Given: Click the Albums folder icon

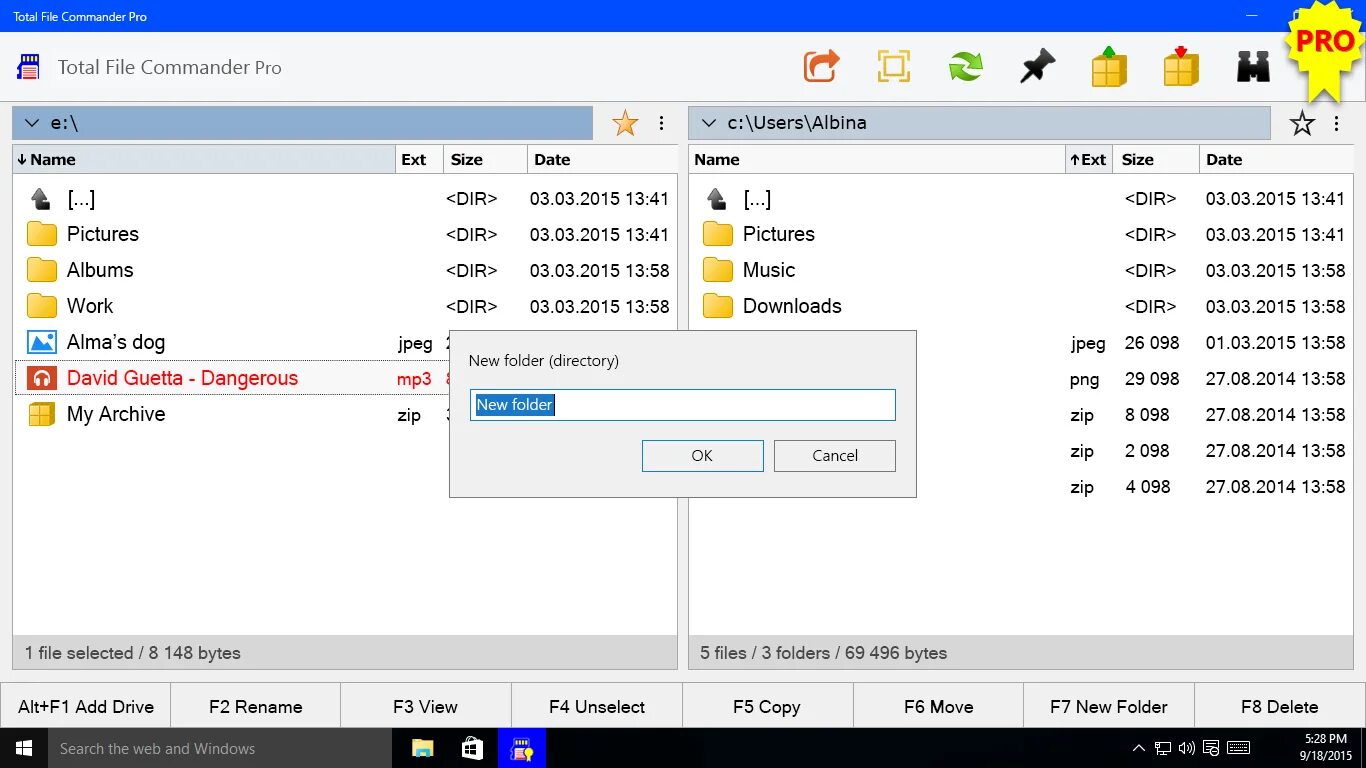Looking at the screenshot, I should pyautogui.click(x=41, y=270).
